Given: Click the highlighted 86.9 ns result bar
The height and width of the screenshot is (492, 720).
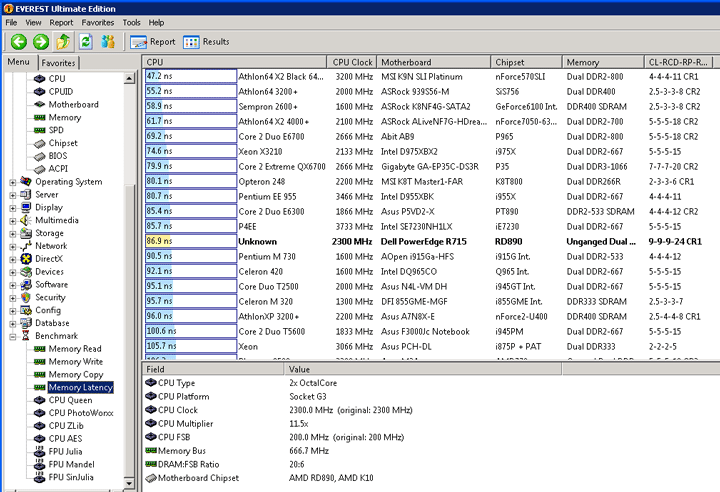Looking at the screenshot, I should pyautogui.click(x=191, y=241).
